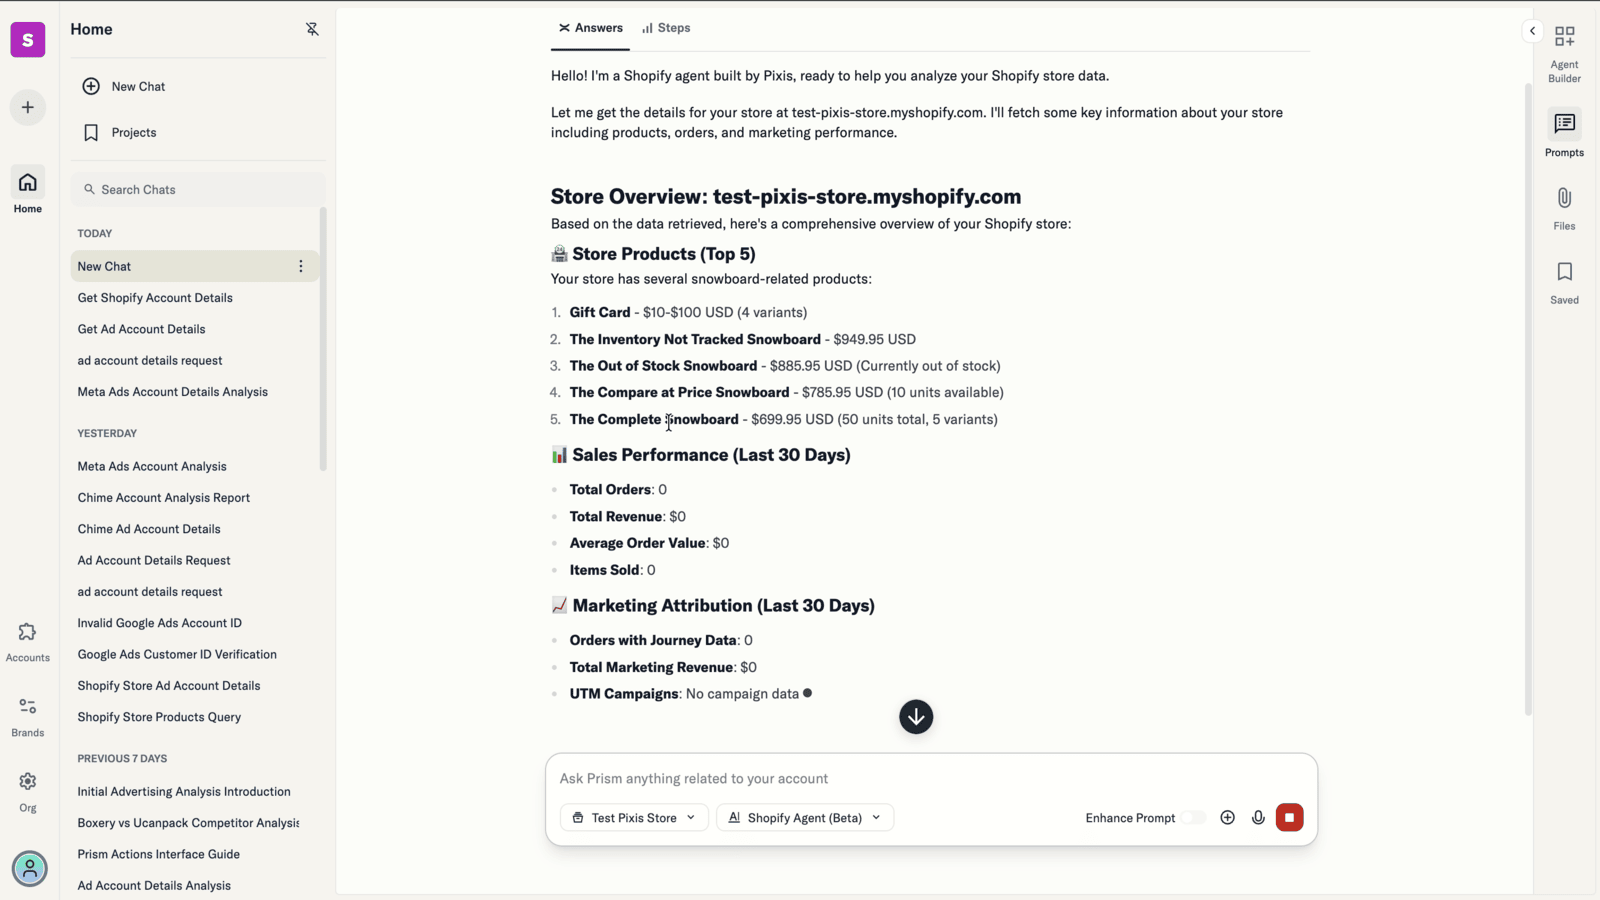View Saved items
1600x900 pixels.
point(1563,280)
